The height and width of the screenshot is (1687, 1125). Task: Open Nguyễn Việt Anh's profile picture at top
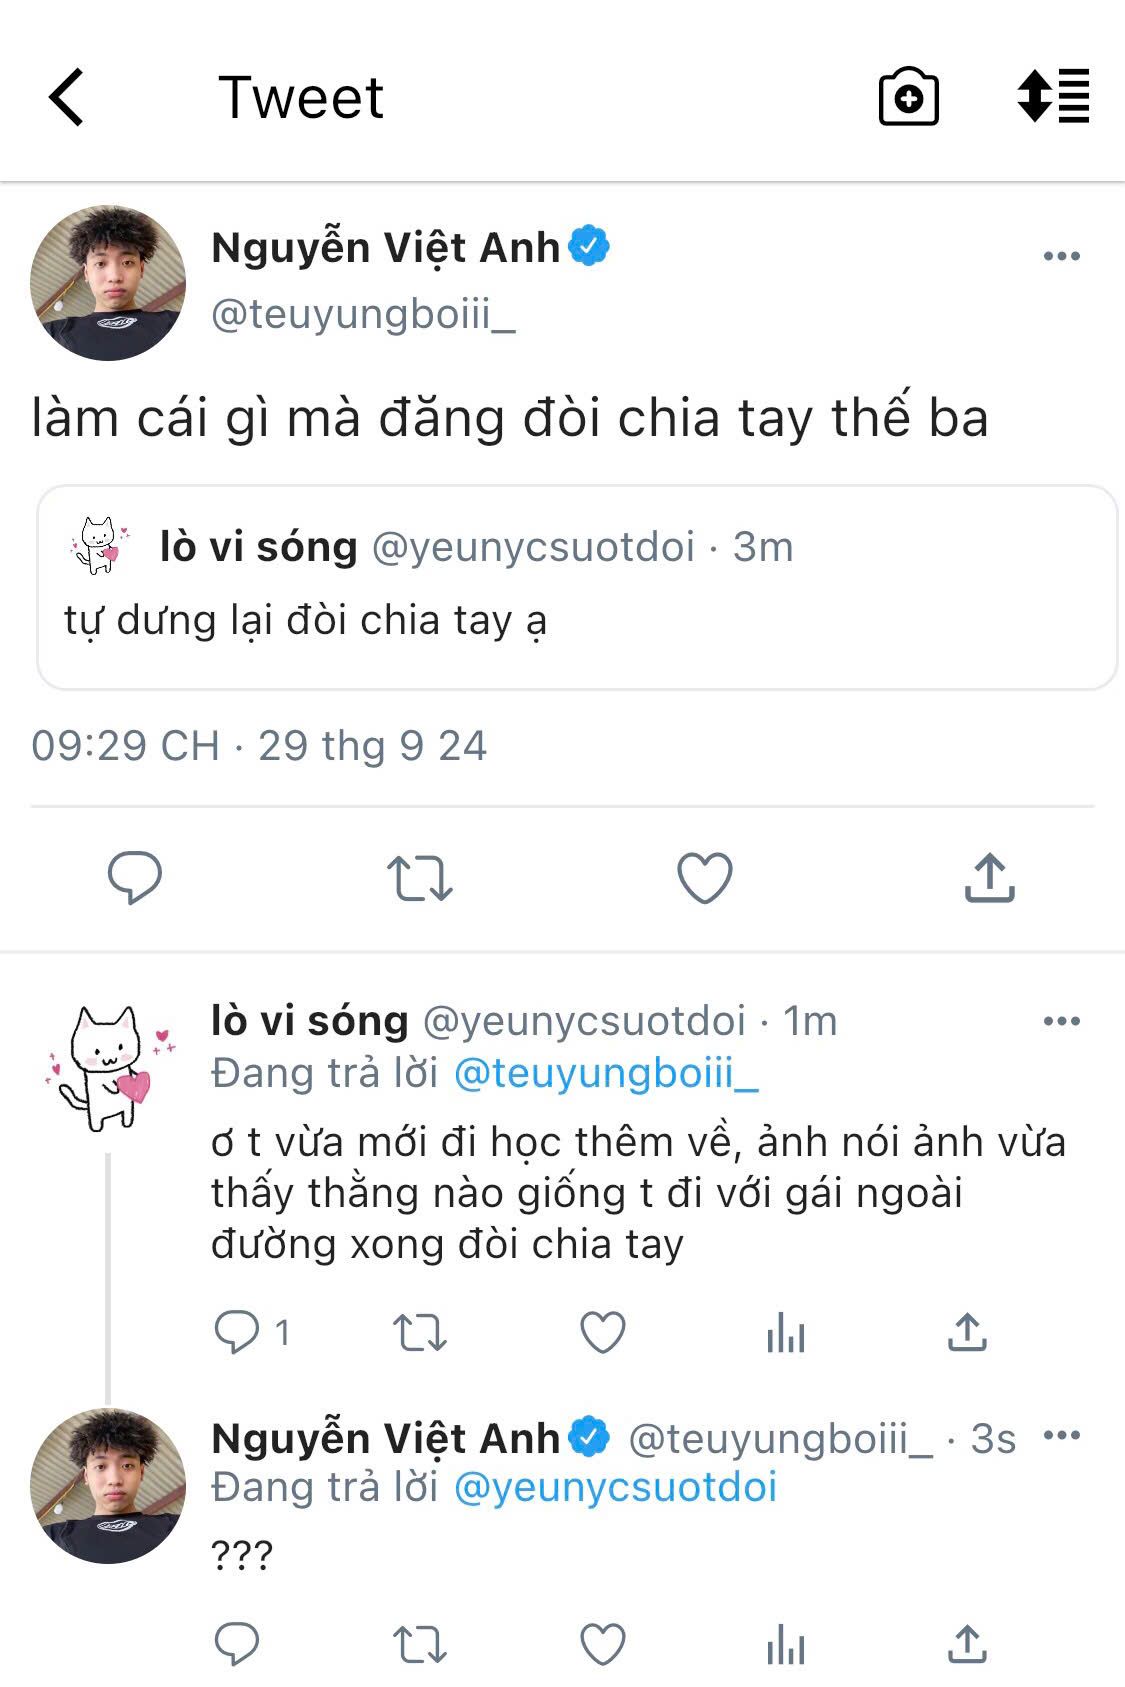[x=108, y=283]
